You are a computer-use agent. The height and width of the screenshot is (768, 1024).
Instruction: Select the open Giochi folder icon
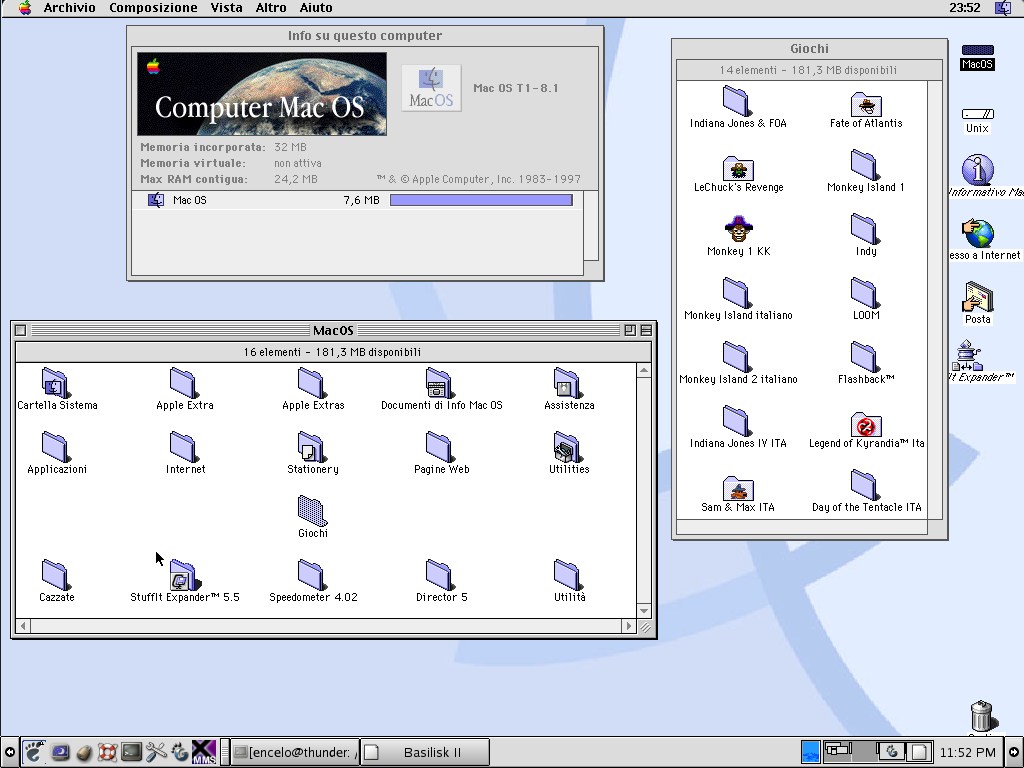[x=313, y=517]
